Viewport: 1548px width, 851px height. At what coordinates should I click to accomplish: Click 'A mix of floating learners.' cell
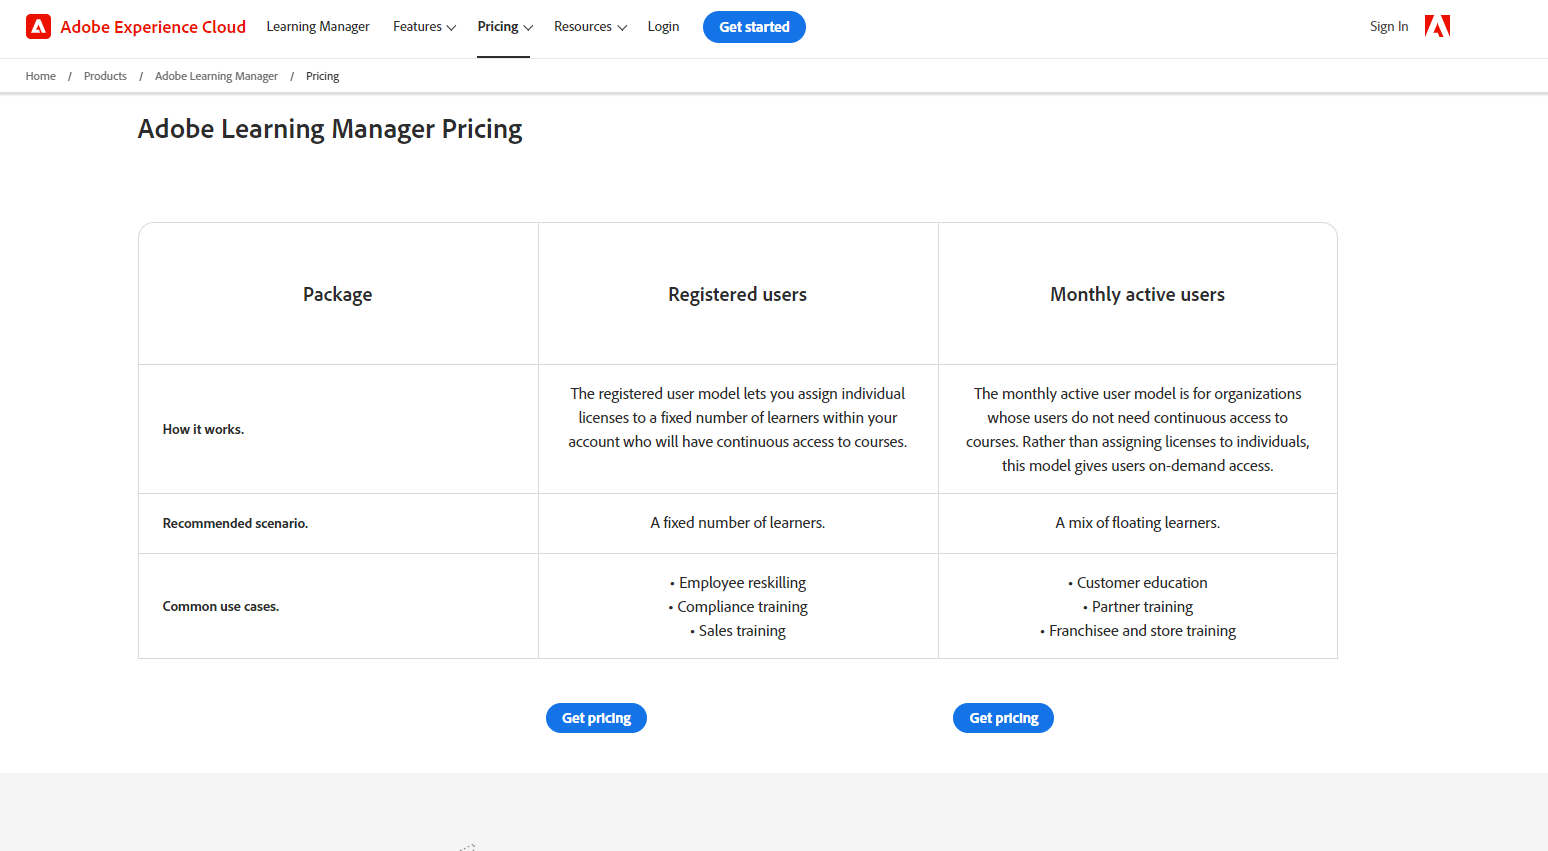pos(1138,523)
